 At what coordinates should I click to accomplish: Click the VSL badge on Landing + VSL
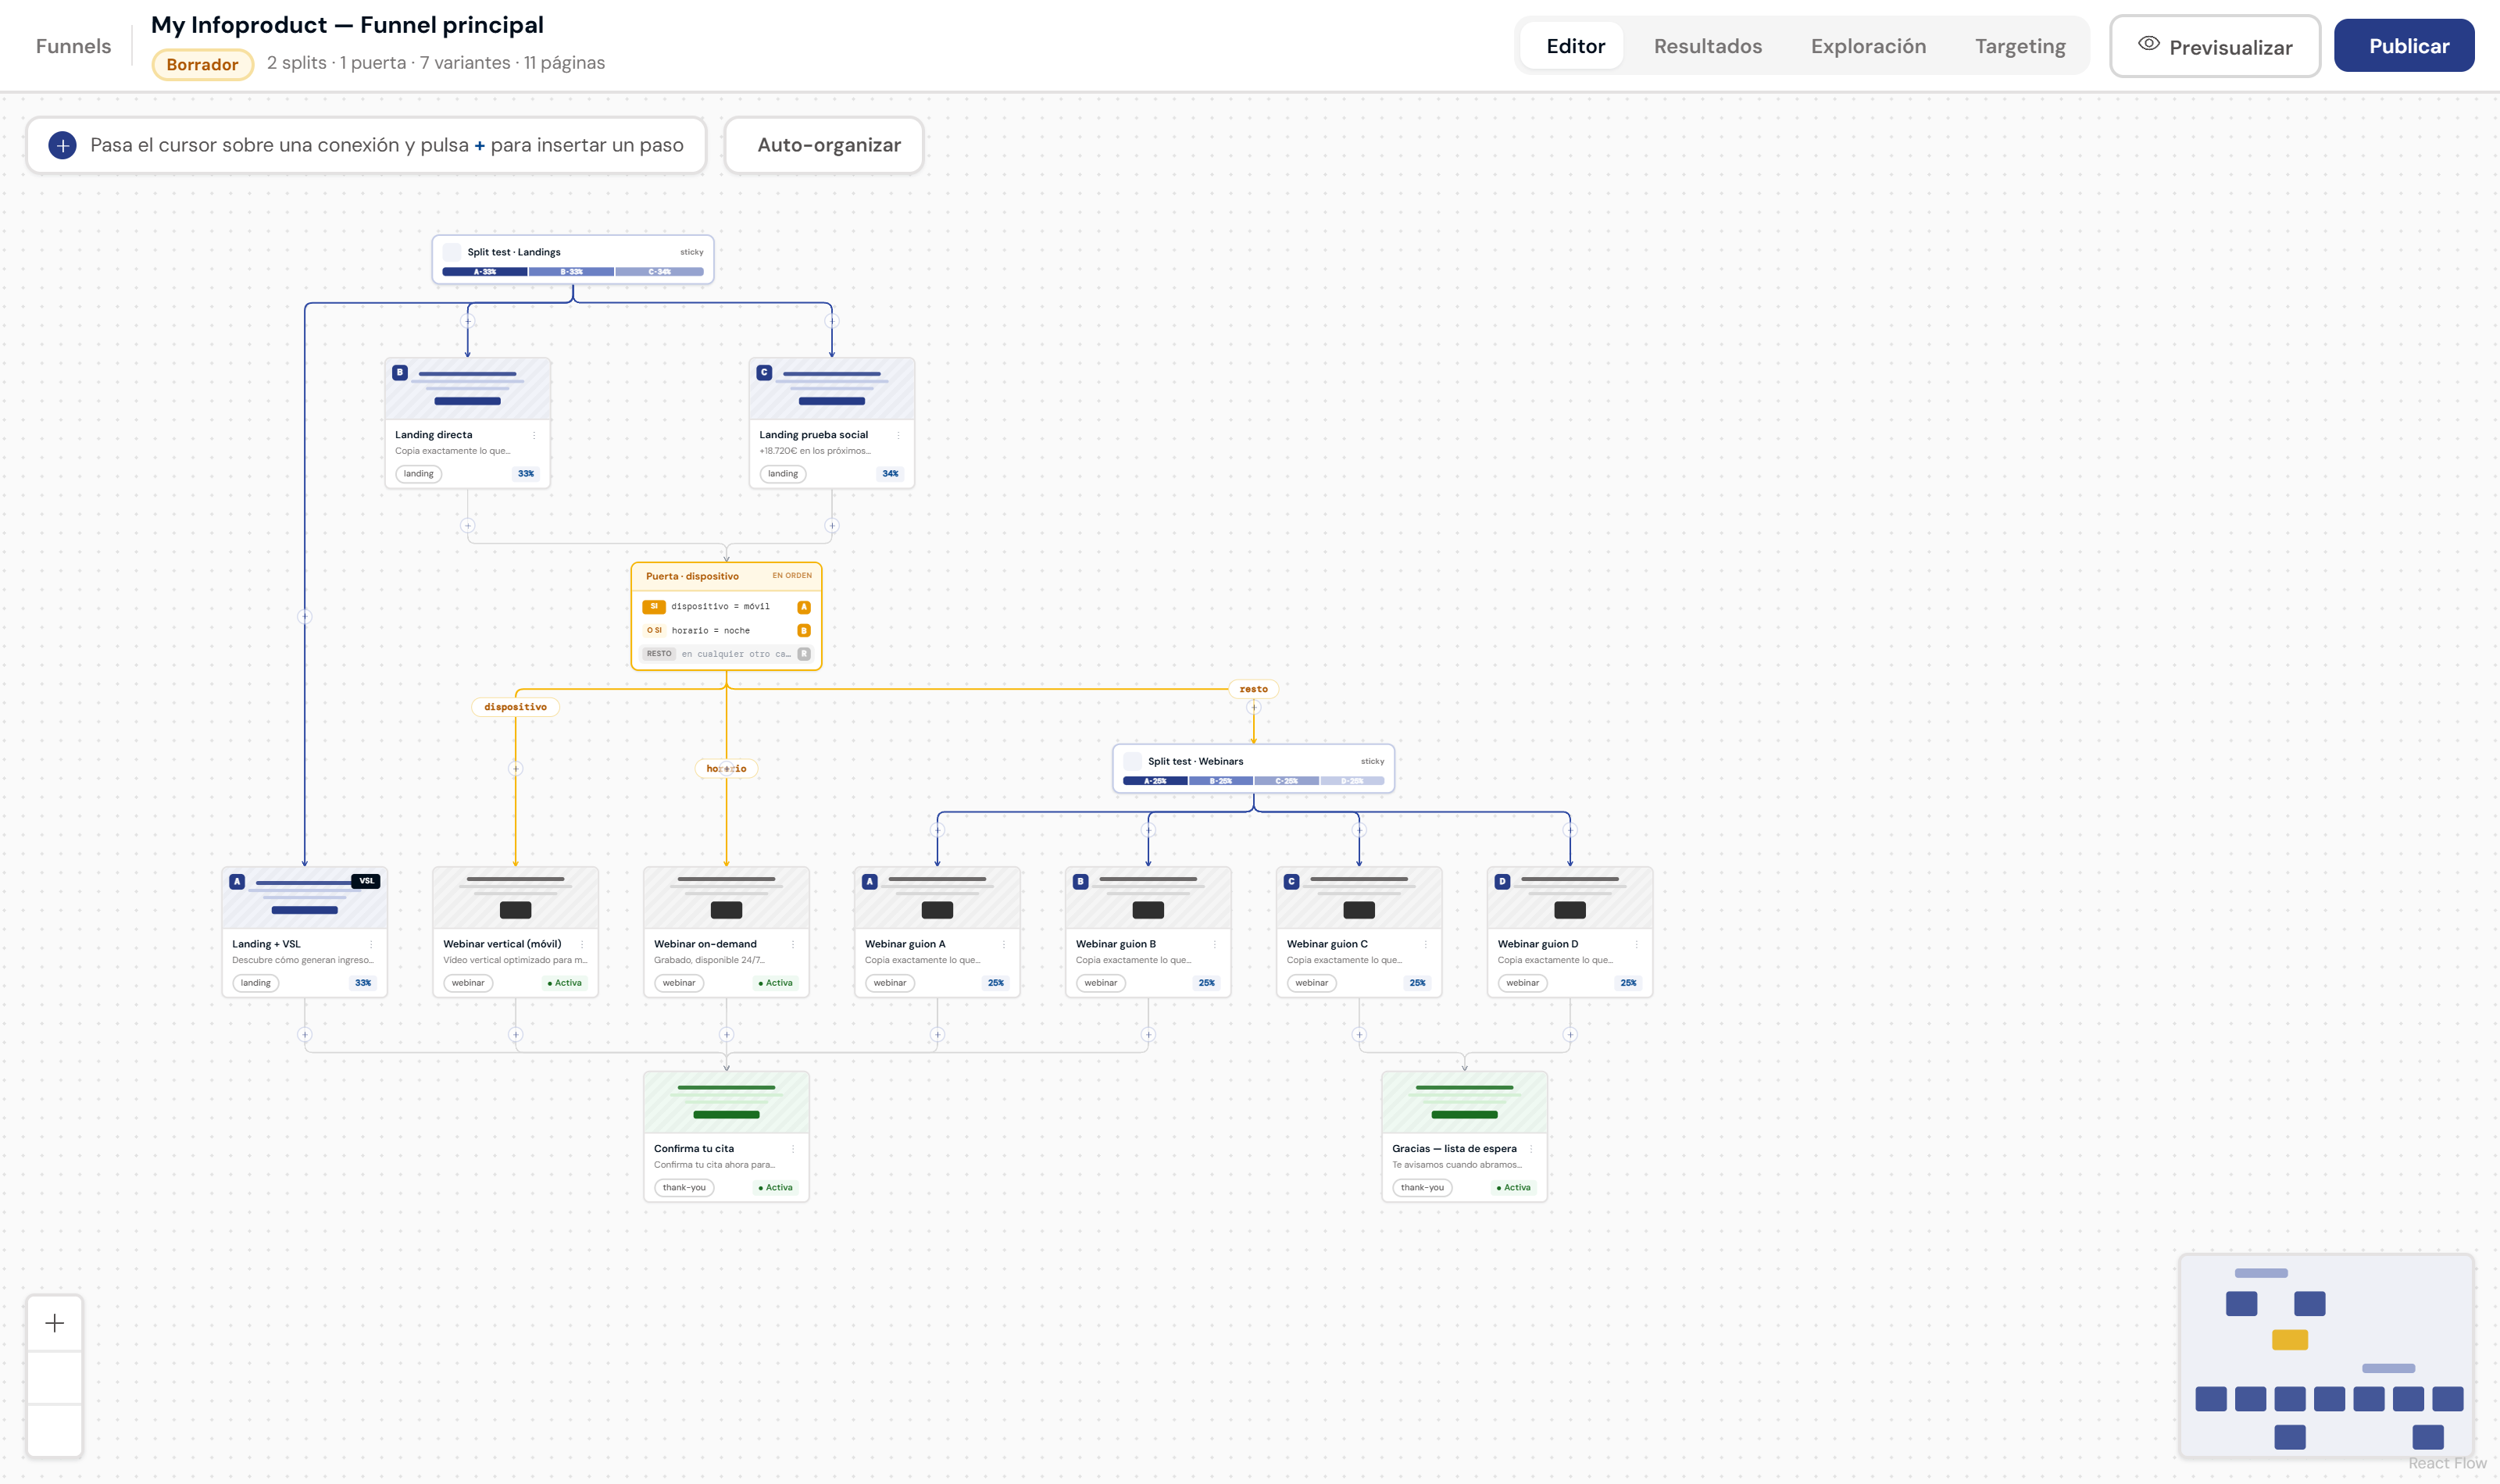pyautogui.click(x=366, y=881)
